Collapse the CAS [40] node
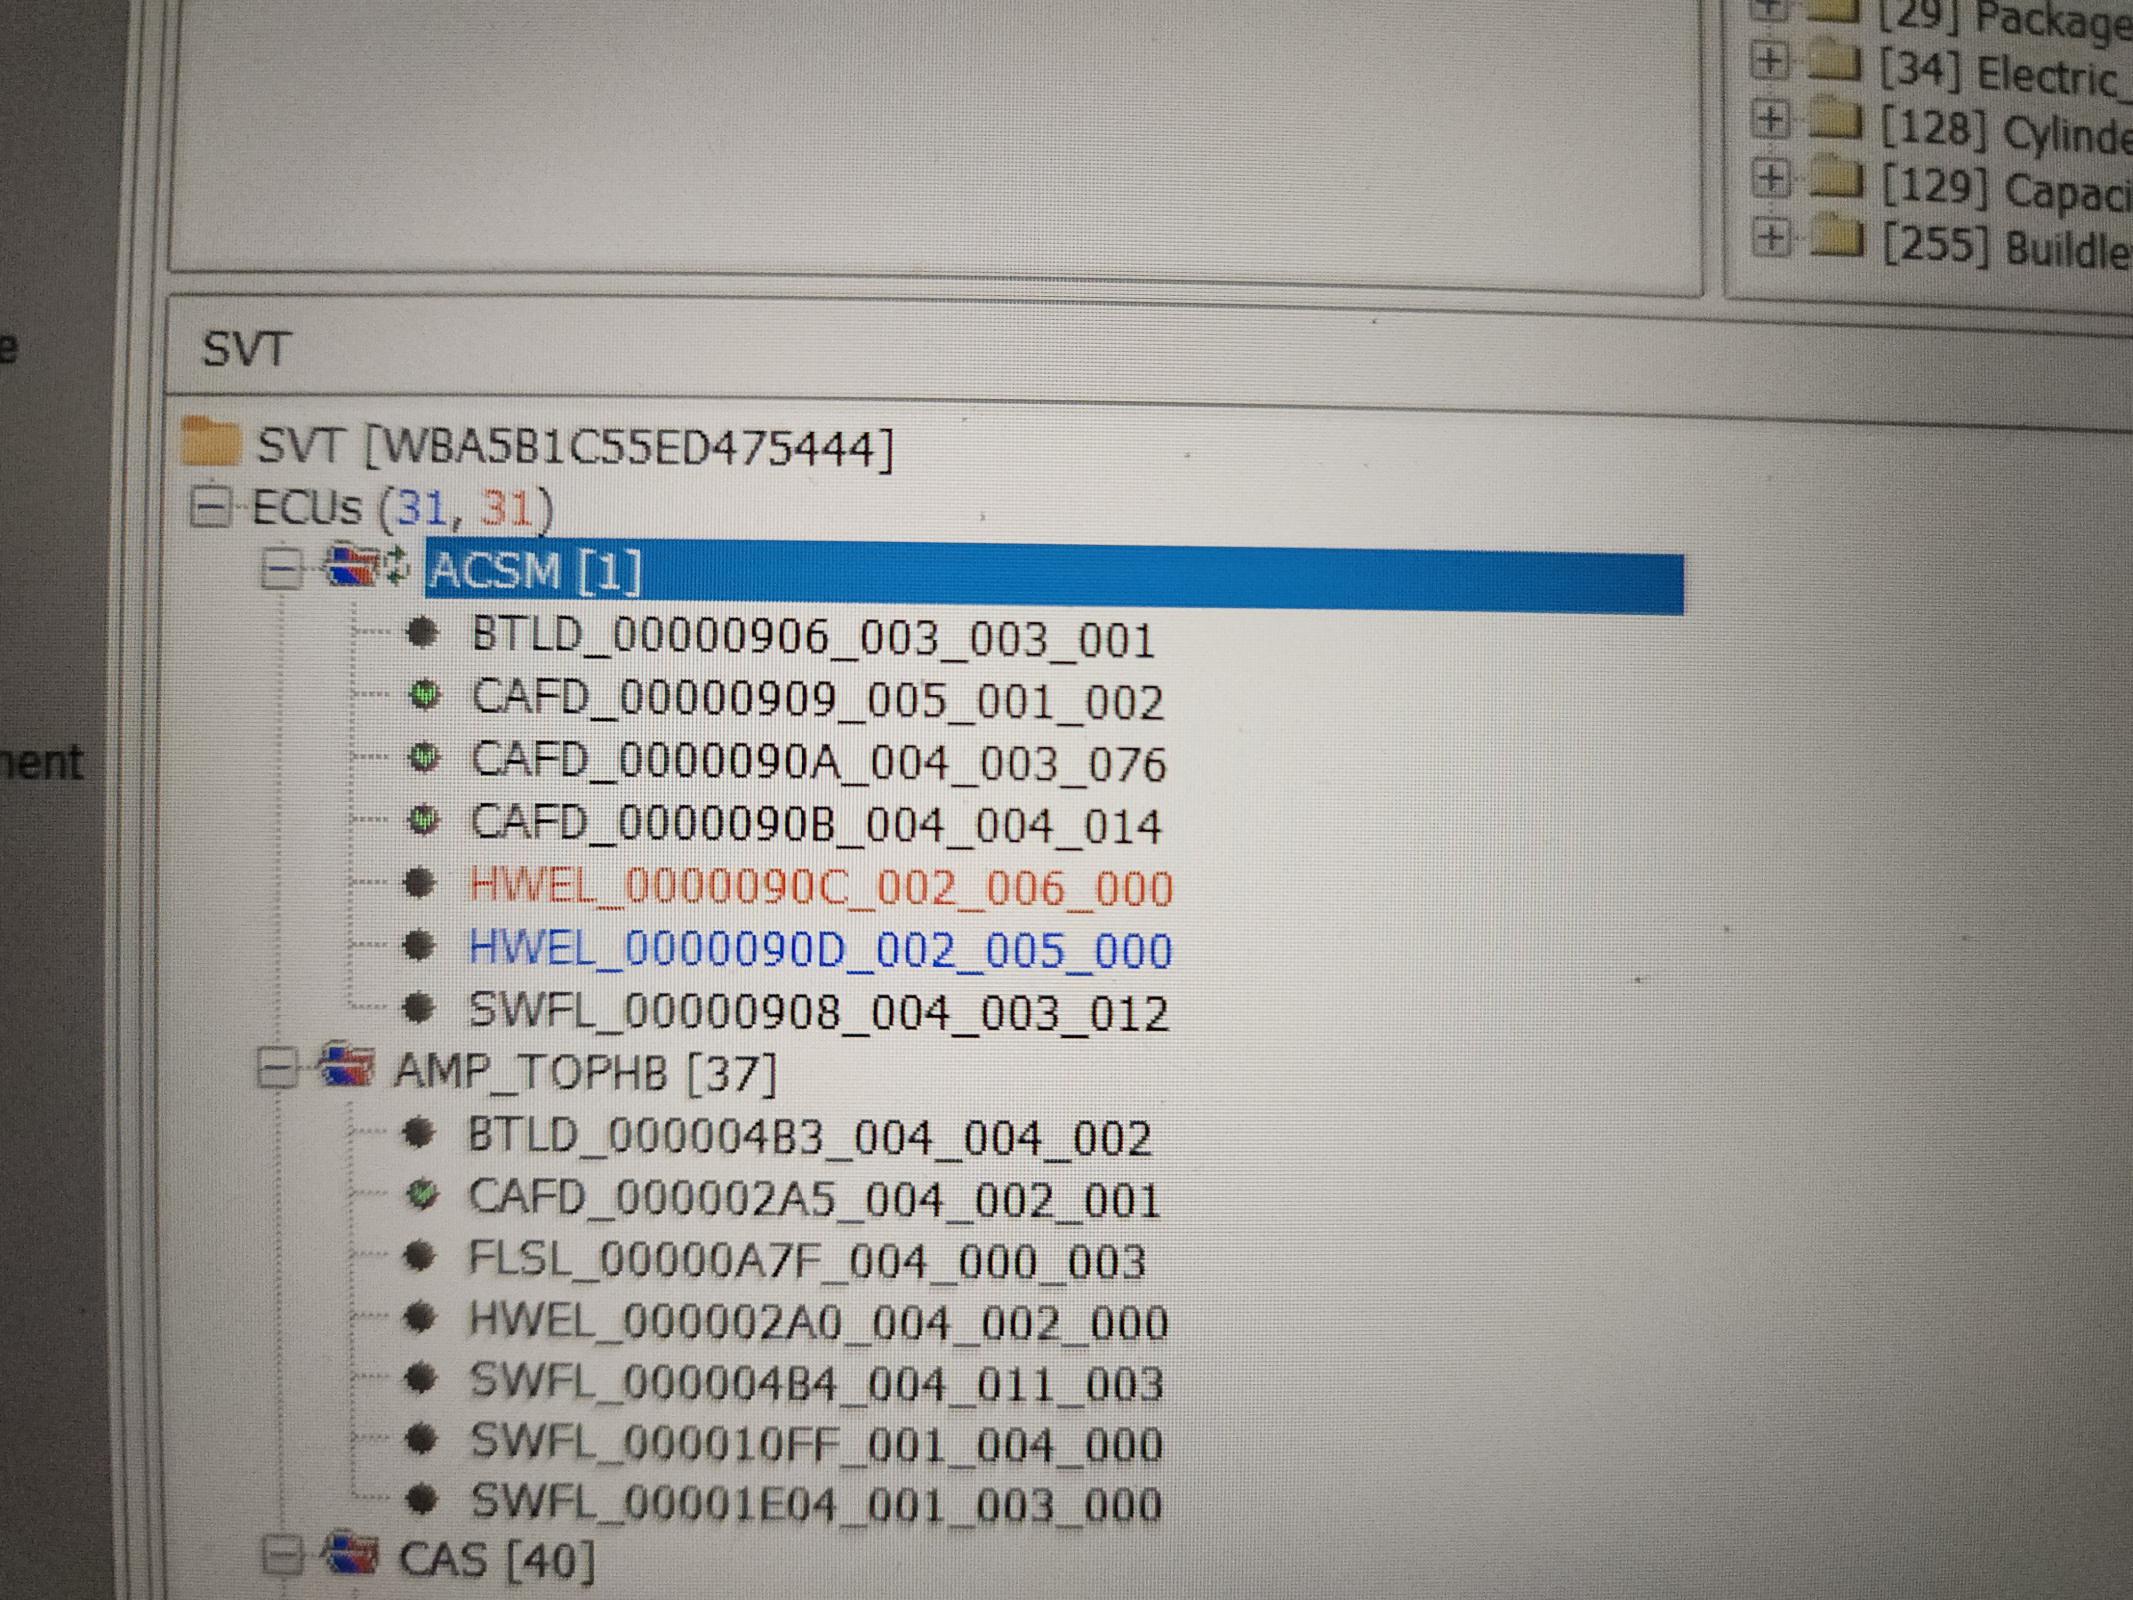 point(283,1557)
